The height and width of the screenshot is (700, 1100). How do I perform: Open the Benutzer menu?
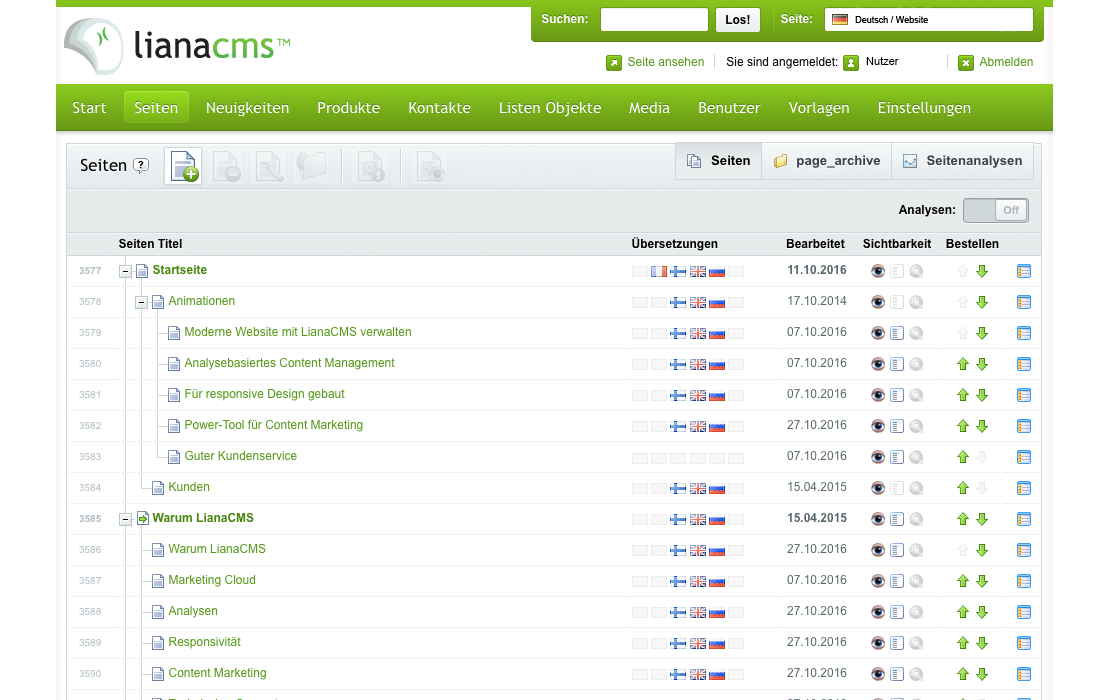click(729, 107)
